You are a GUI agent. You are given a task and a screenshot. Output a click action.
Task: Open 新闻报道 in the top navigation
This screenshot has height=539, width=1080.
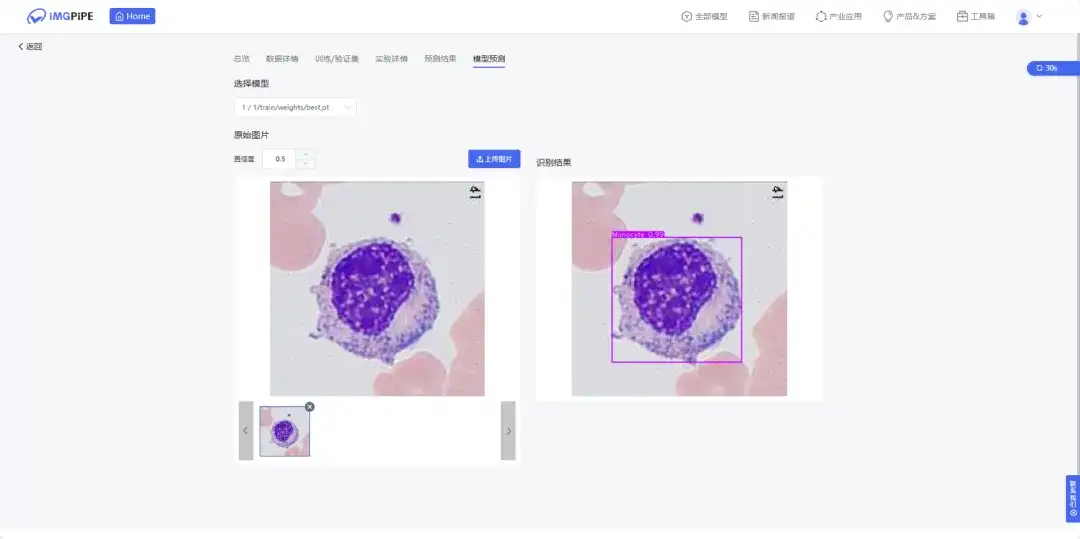(771, 16)
